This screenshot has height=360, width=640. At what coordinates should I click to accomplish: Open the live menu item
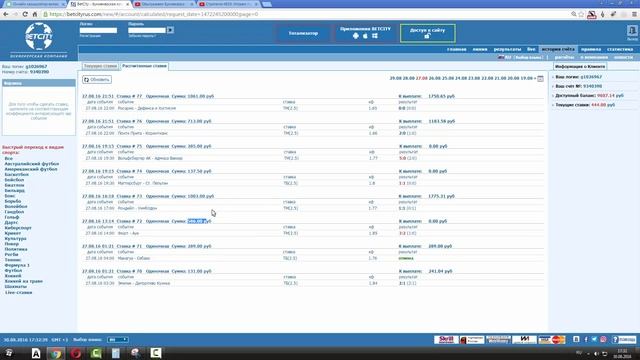click(531, 49)
